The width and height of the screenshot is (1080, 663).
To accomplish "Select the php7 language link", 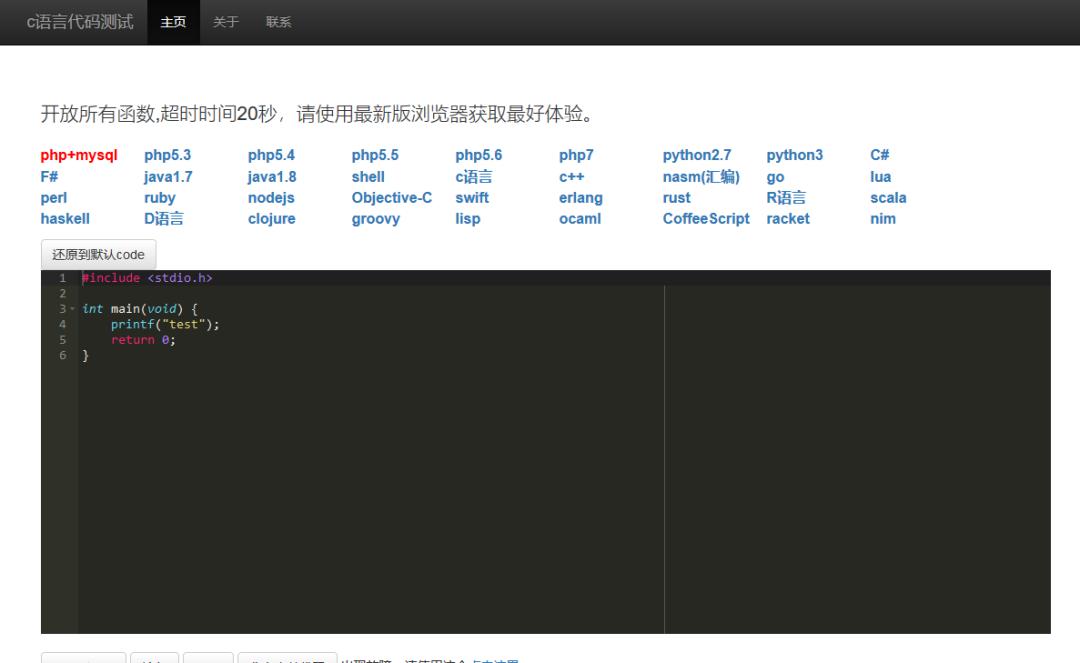I will (x=577, y=155).
